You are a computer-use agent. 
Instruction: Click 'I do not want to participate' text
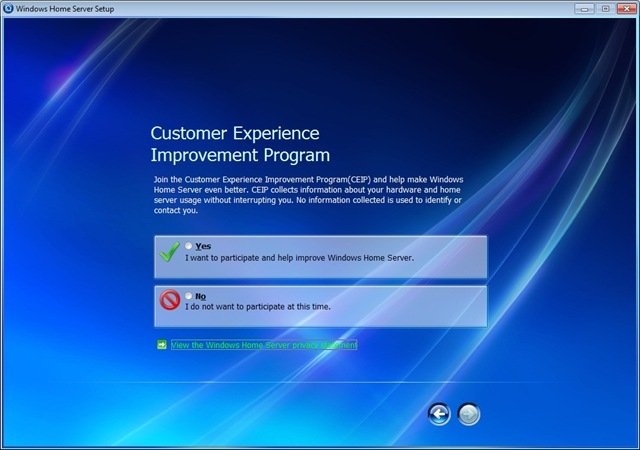[258, 307]
